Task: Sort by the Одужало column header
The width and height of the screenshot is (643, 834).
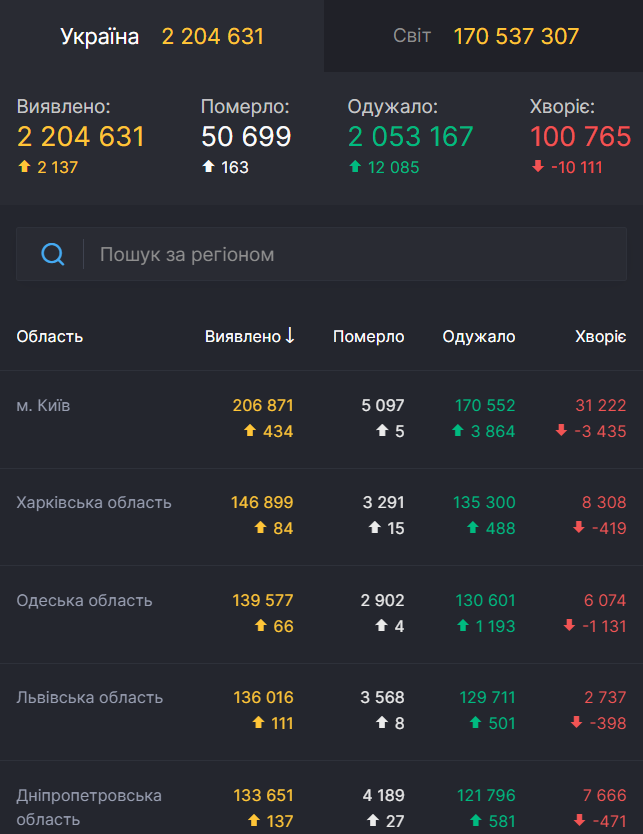Action: 479,336
